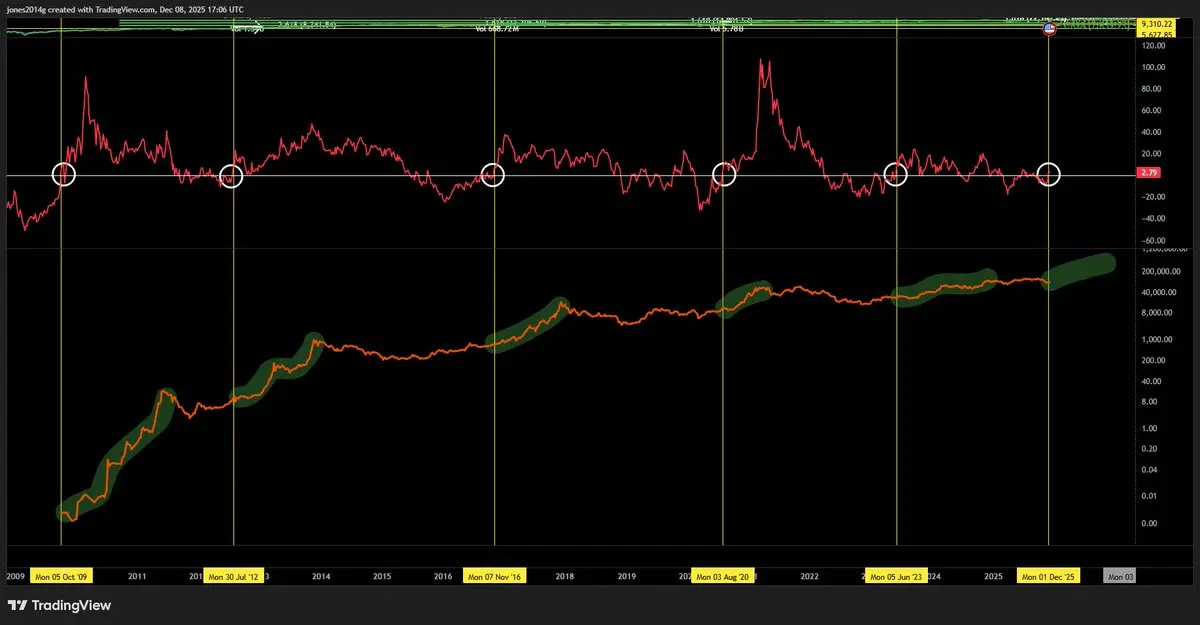The height and width of the screenshot is (625, 1200).
Task: Click the Vol 668.72M volume label
Action: click(x=497, y=30)
